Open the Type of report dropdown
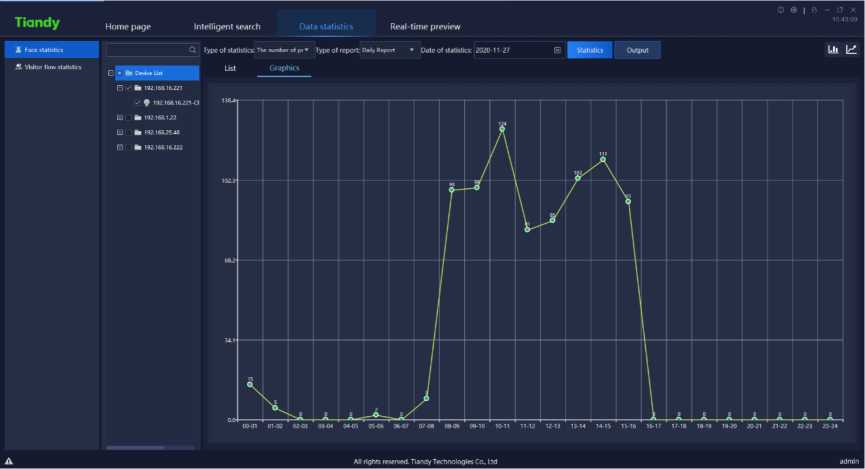The height and width of the screenshot is (469, 865). [389, 50]
